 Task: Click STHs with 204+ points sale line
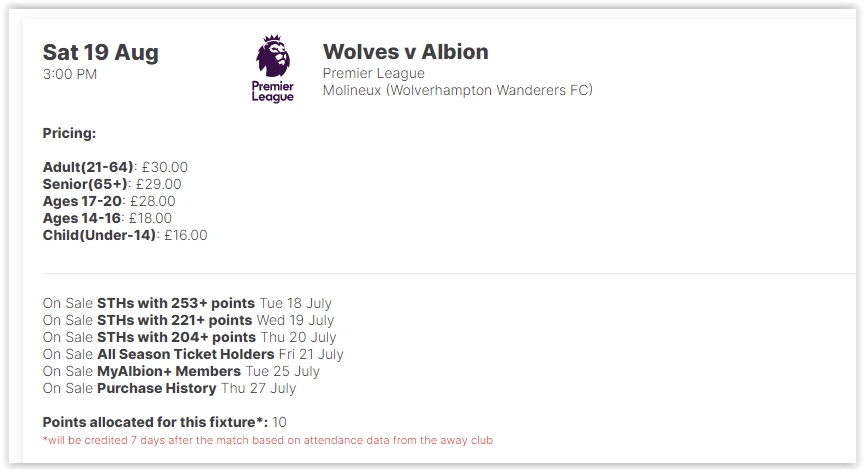(x=190, y=337)
